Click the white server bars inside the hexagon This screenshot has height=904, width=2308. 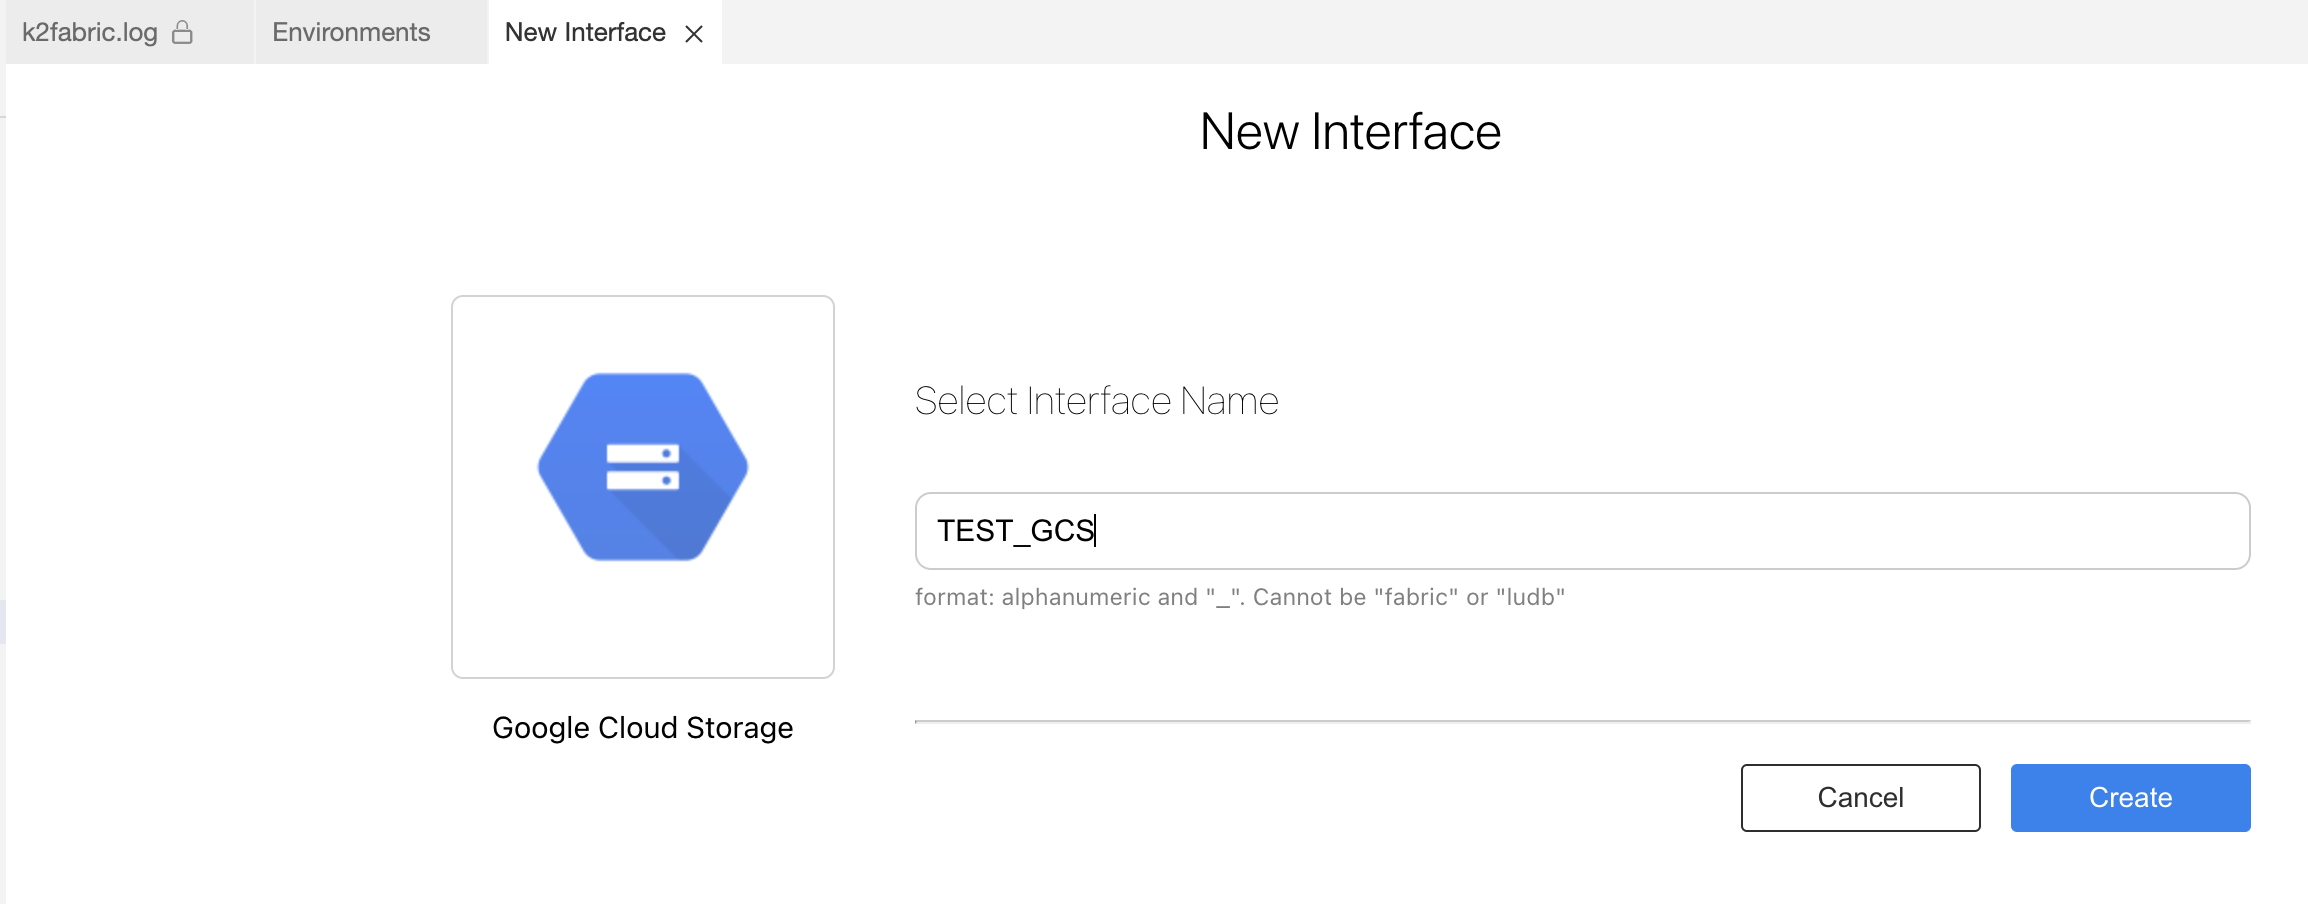point(642,467)
